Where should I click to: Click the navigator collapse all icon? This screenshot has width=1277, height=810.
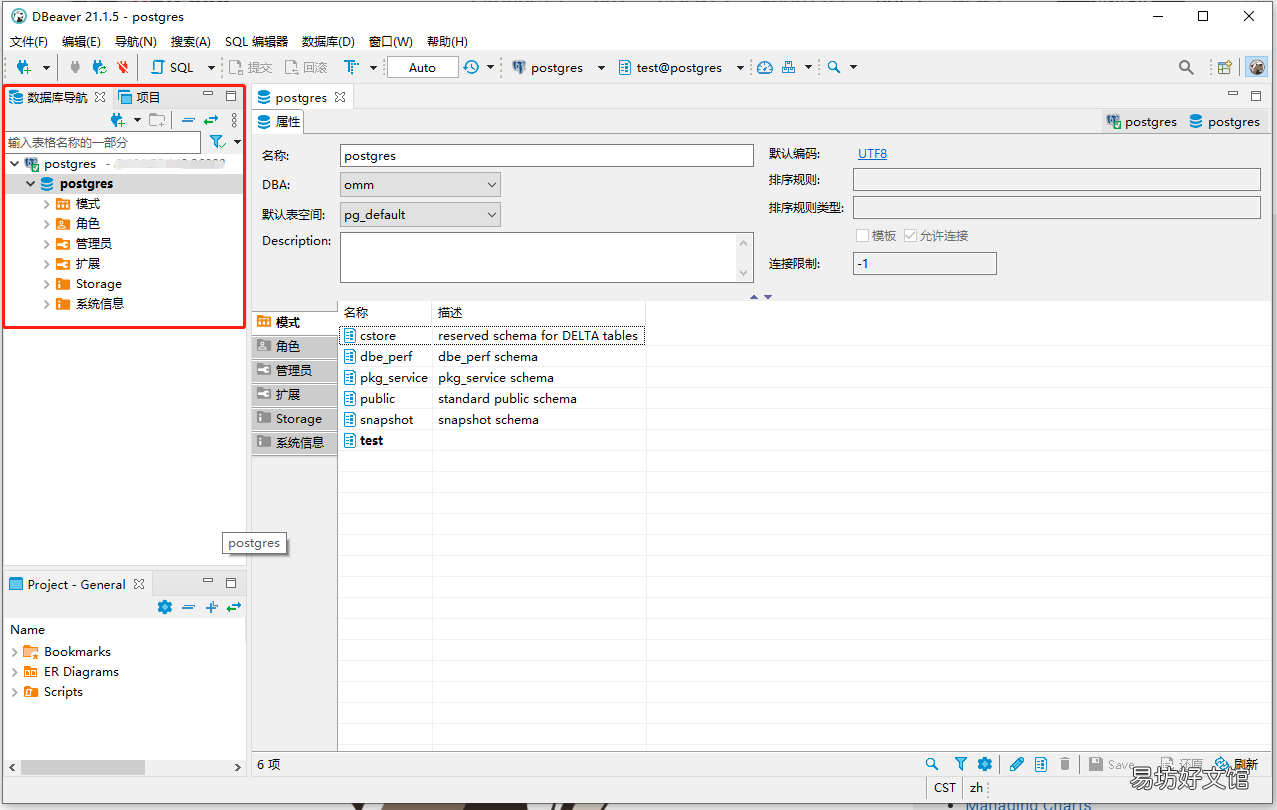188,120
